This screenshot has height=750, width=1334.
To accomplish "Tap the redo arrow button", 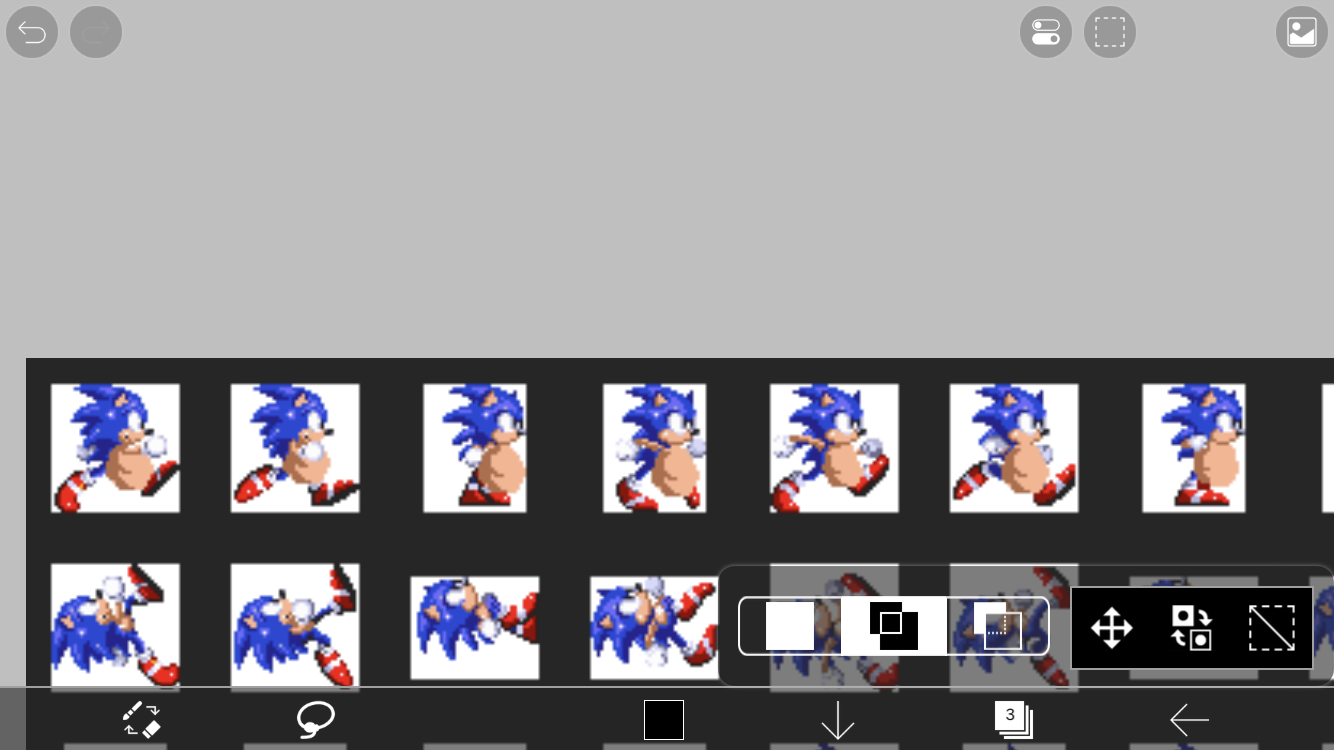I will pos(96,33).
